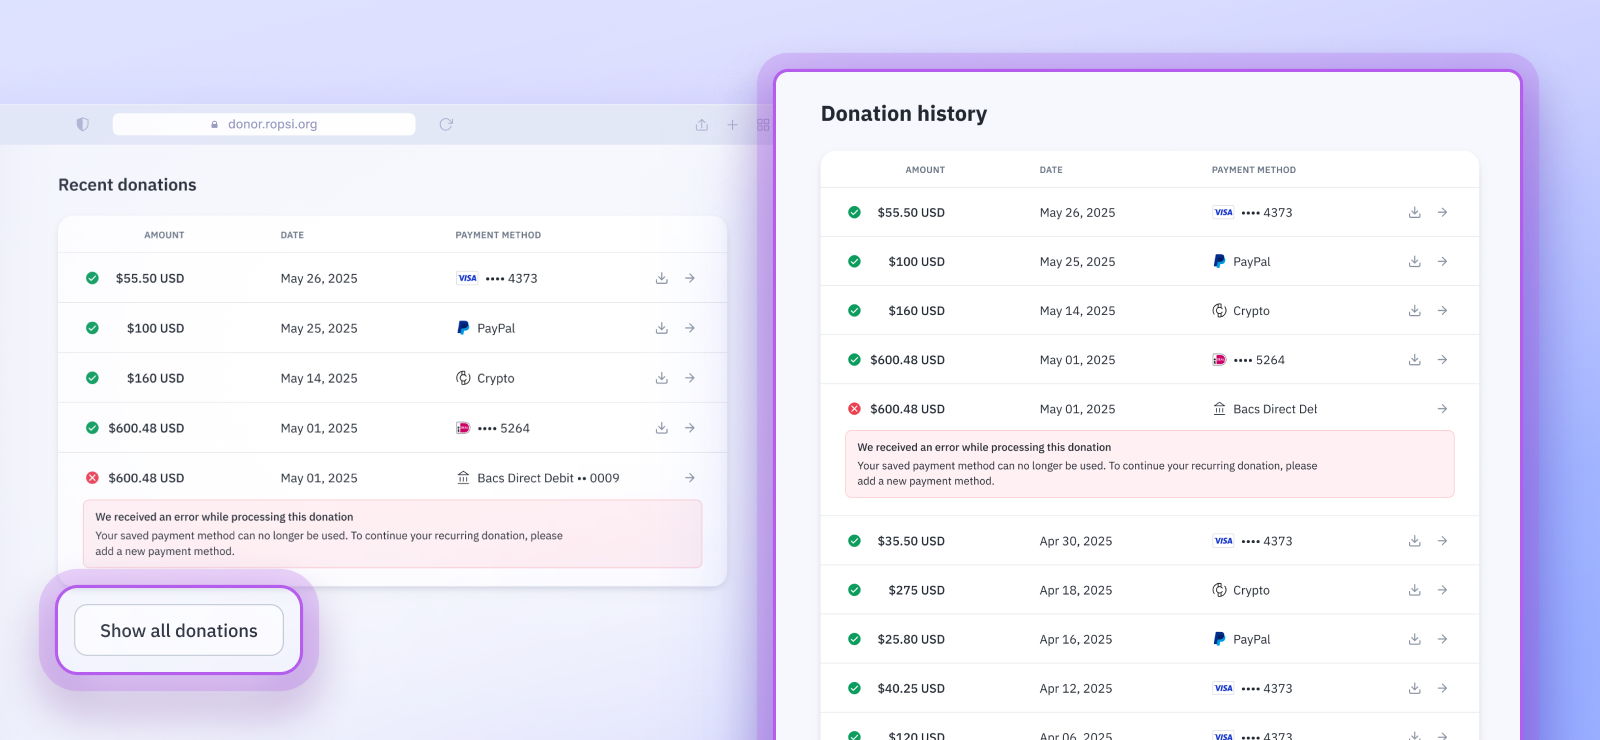The width and height of the screenshot is (1600, 740).
Task: Click the Show all donations button
Action: pos(178,630)
